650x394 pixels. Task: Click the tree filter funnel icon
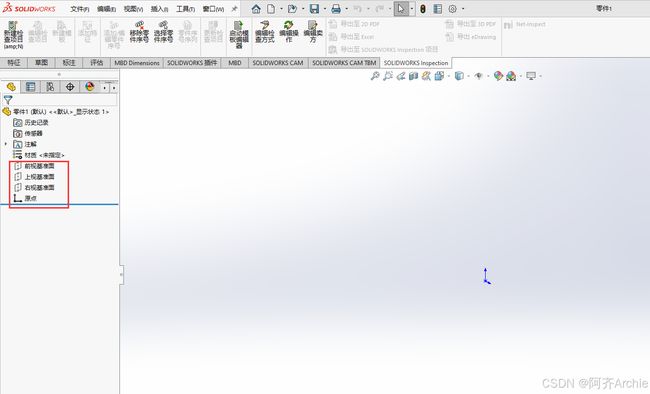click(x=8, y=100)
